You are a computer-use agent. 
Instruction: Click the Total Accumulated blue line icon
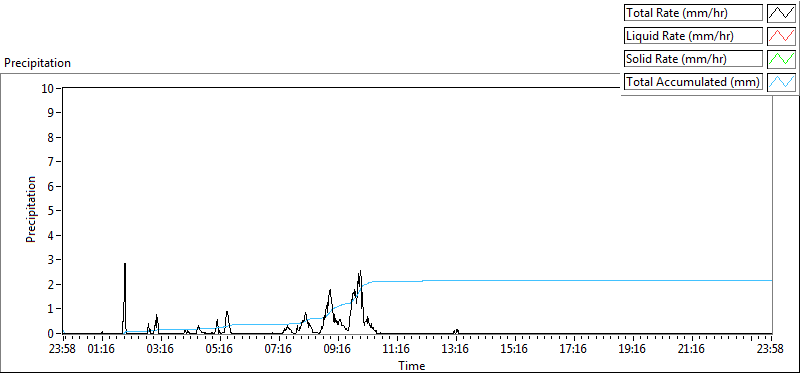click(782, 82)
